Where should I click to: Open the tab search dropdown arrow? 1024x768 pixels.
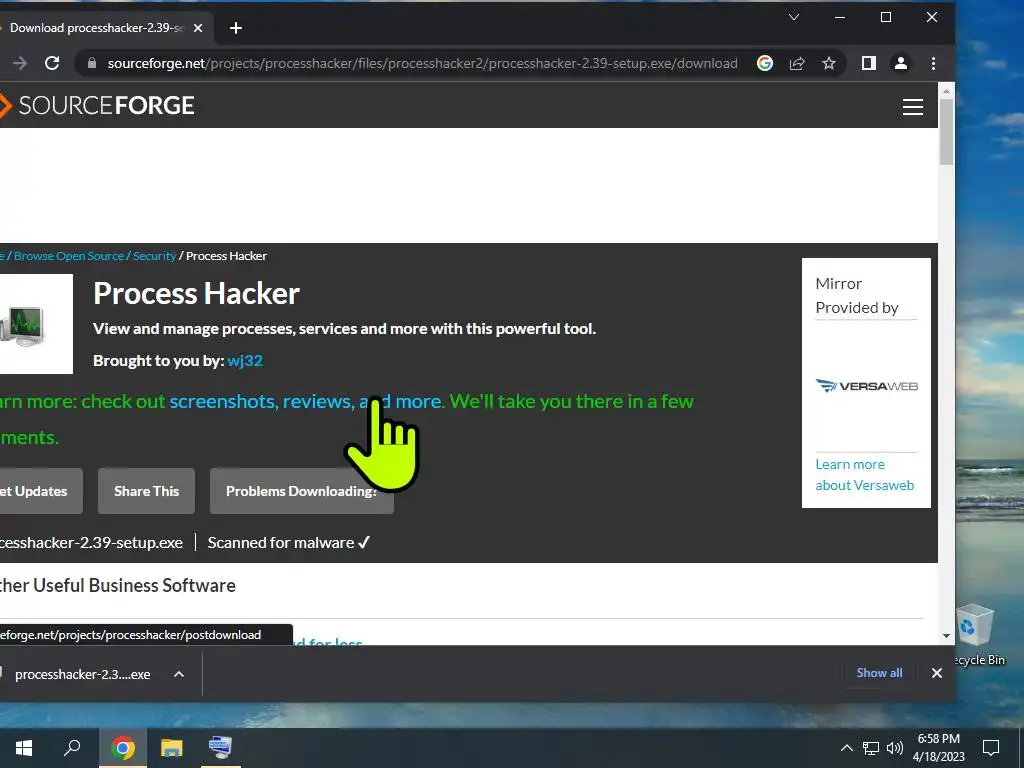click(x=794, y=17)
